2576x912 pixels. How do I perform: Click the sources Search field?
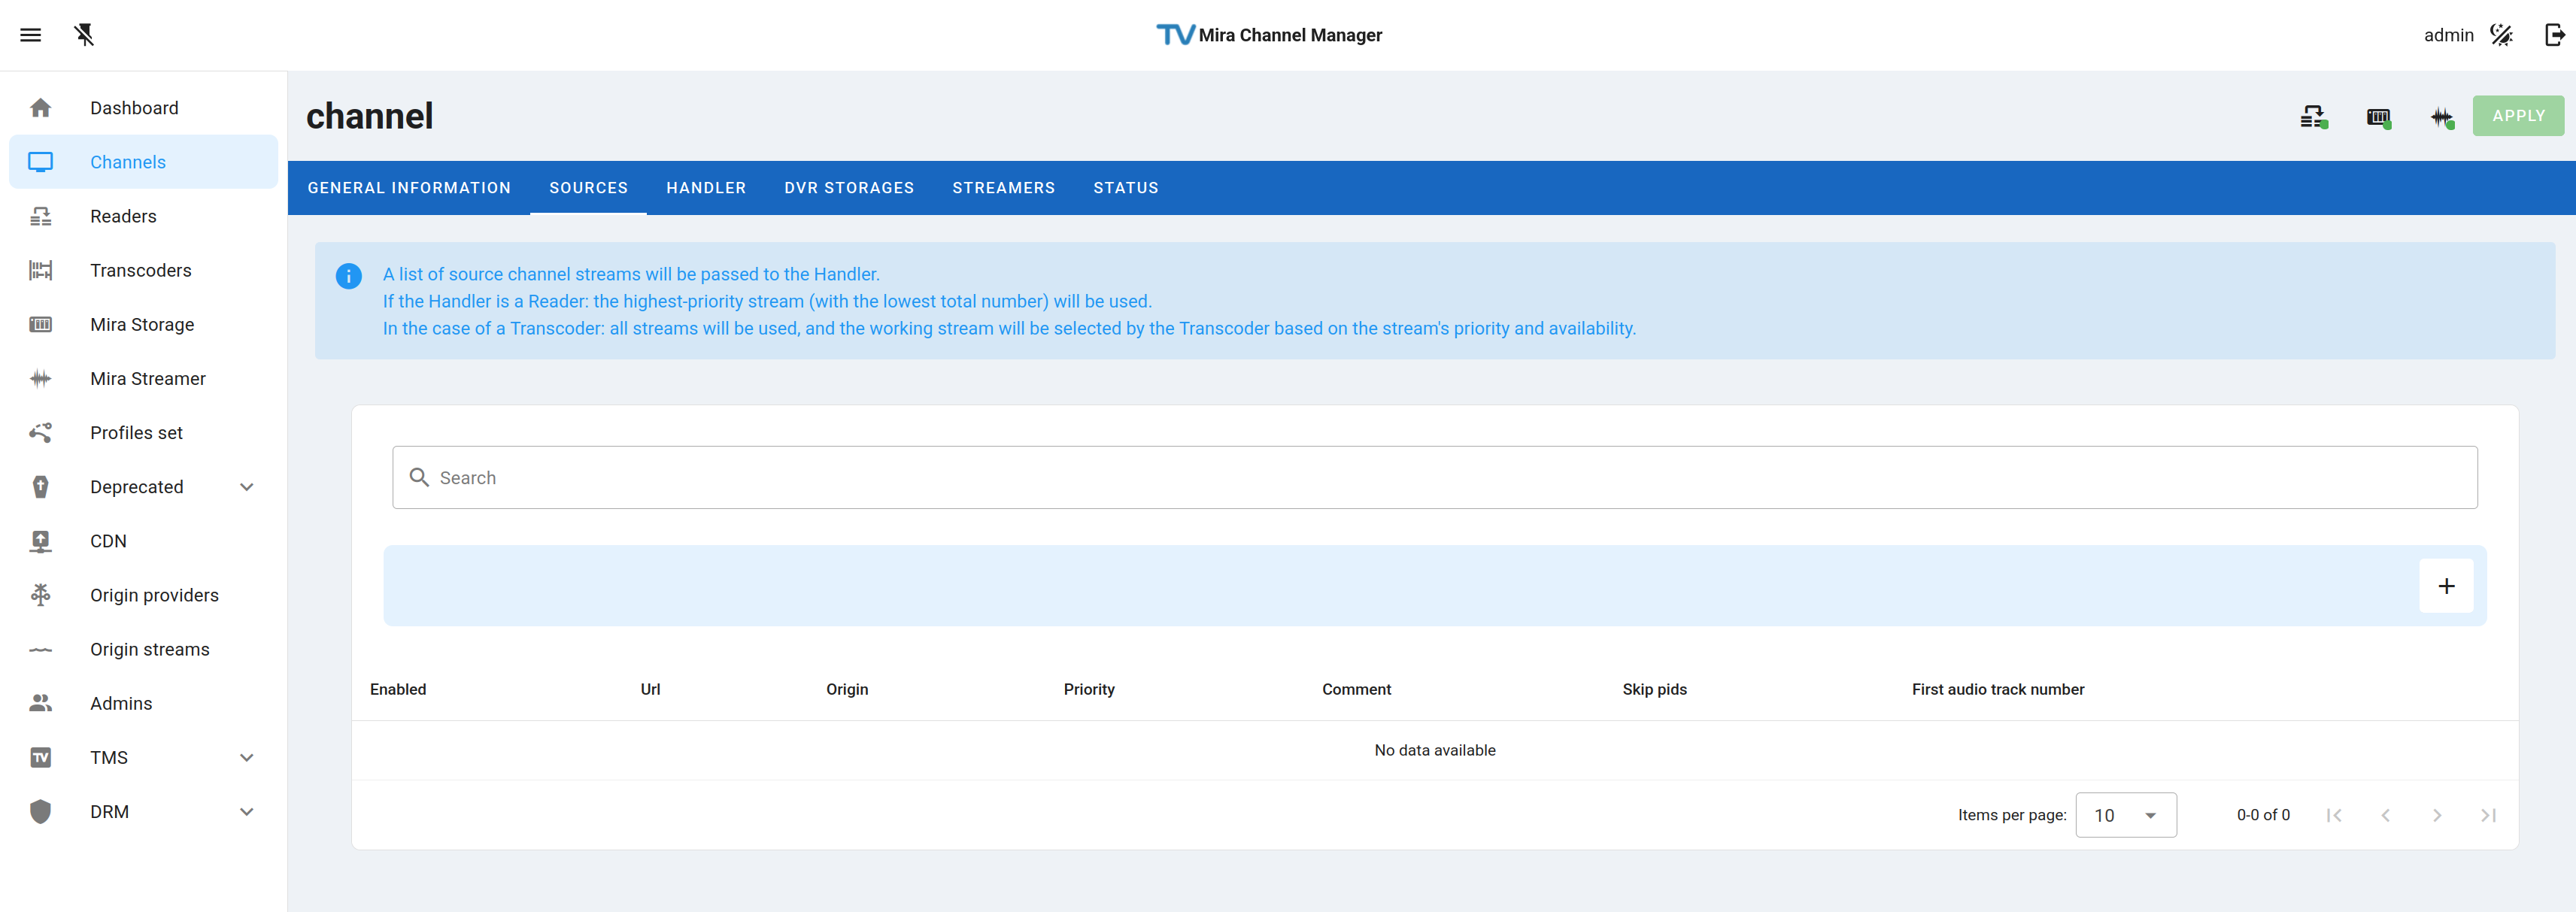[1434, 478]
